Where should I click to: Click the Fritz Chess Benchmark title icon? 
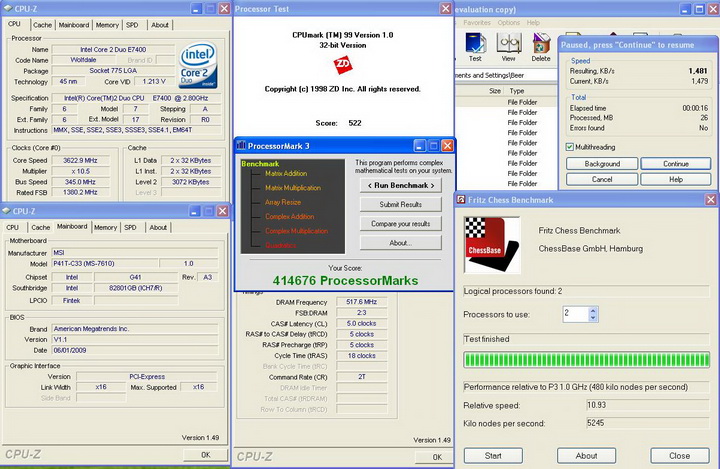461,199
